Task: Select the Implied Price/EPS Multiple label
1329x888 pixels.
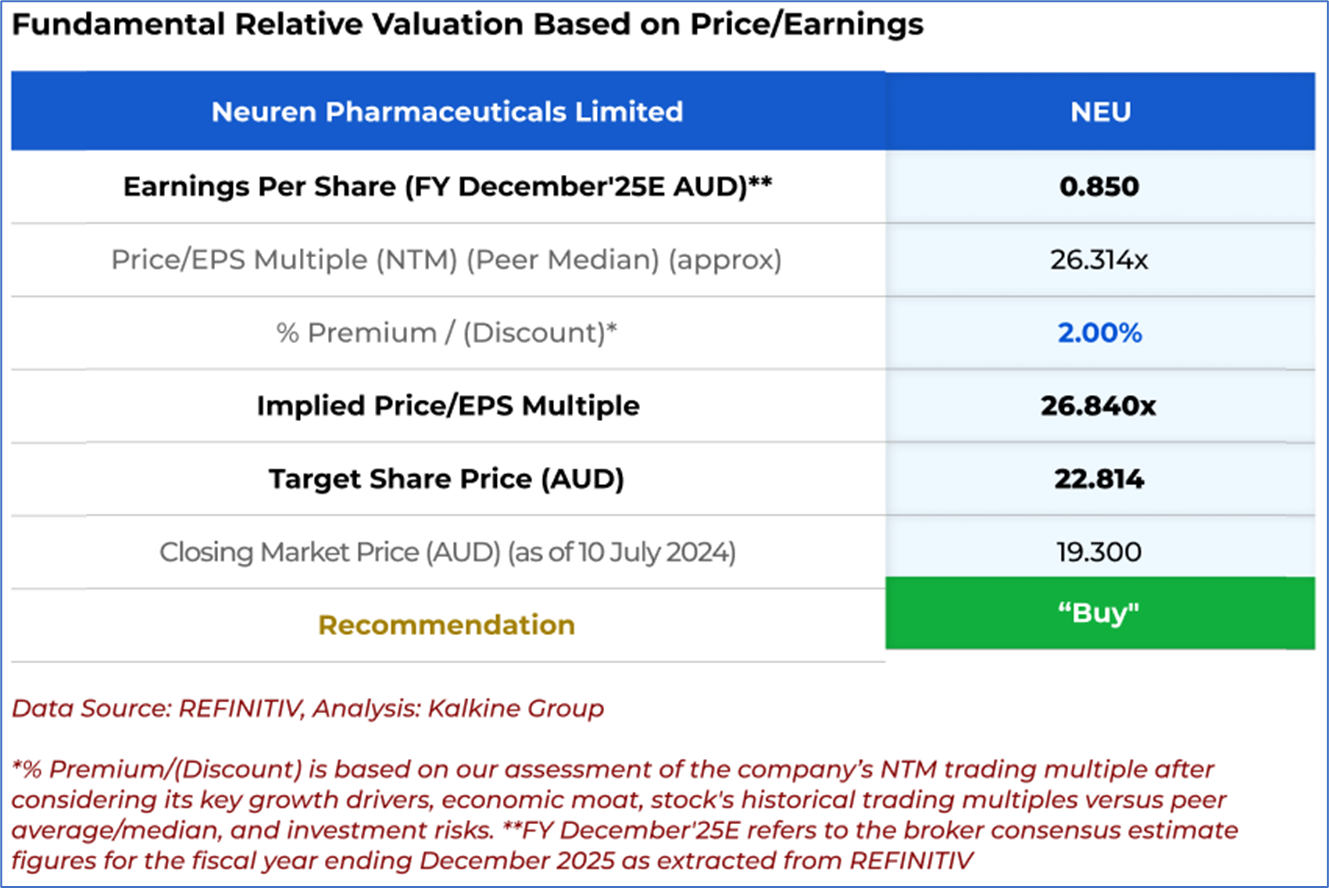Action: click(x=447, y=406)
